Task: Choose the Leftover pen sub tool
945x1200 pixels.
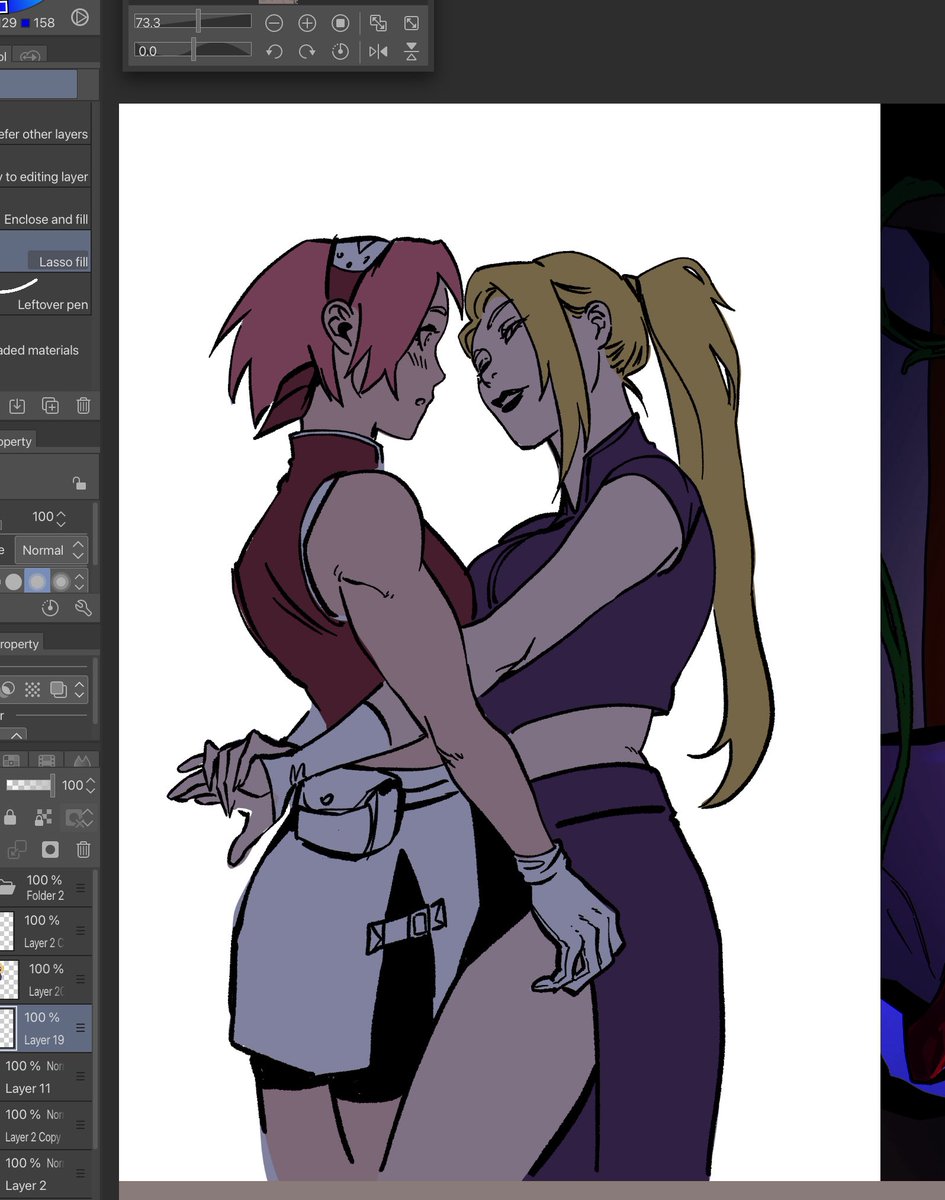Action: 50,305
